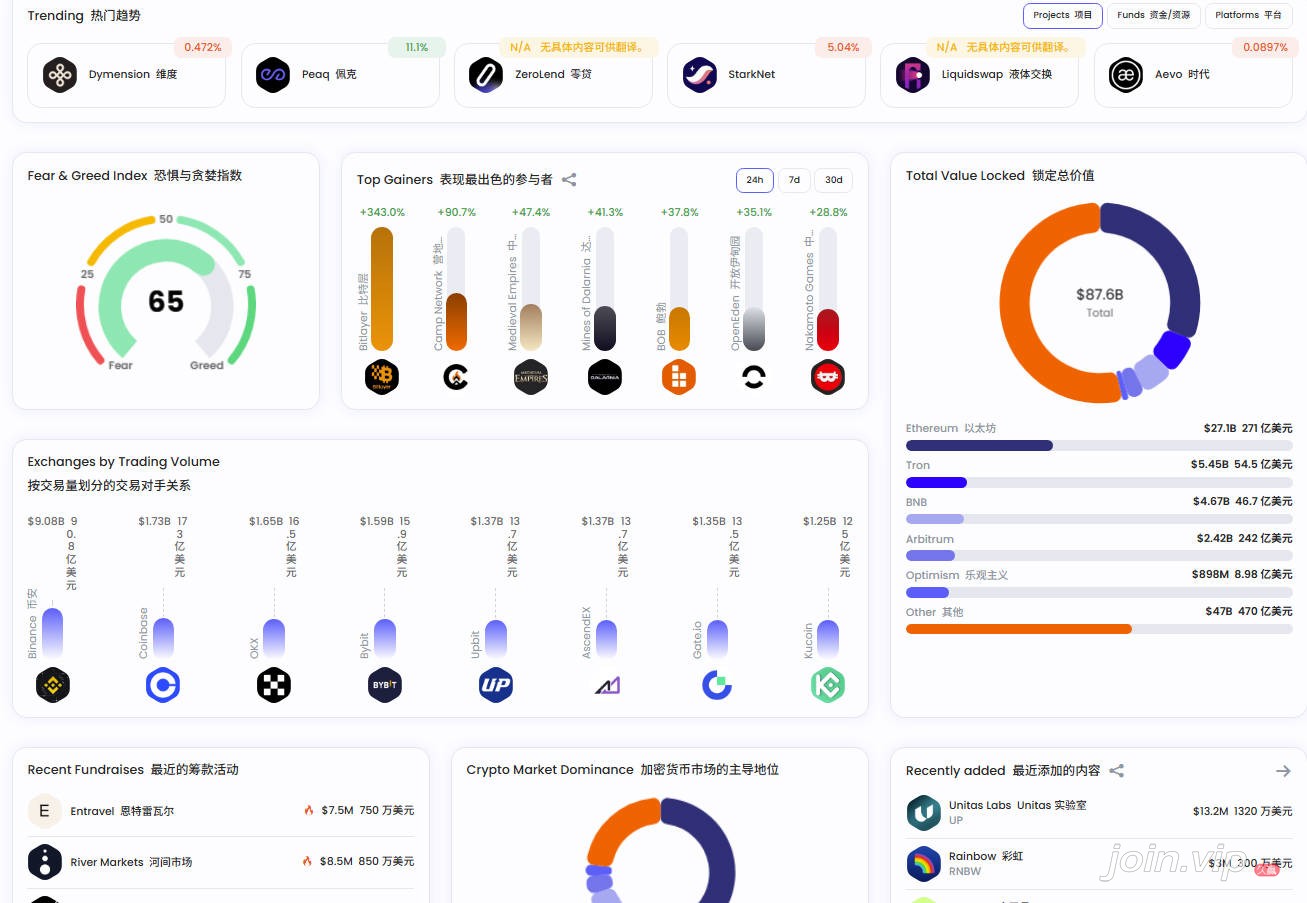Open the Entravel fundraise row
1307x903 pixels.
pyautogui.click(x=221, y=811)
